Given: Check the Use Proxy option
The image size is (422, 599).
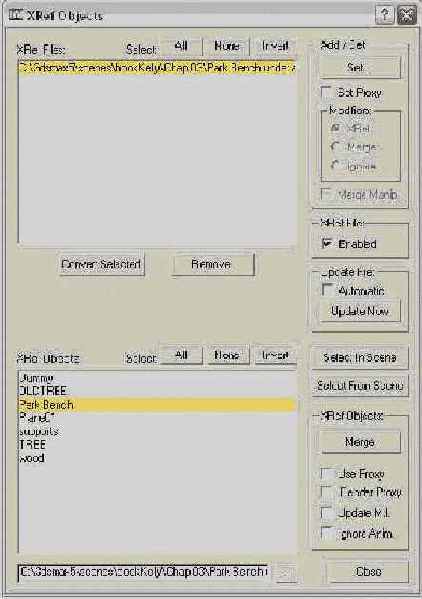Looking at the screenshot, I should point(327,474).
